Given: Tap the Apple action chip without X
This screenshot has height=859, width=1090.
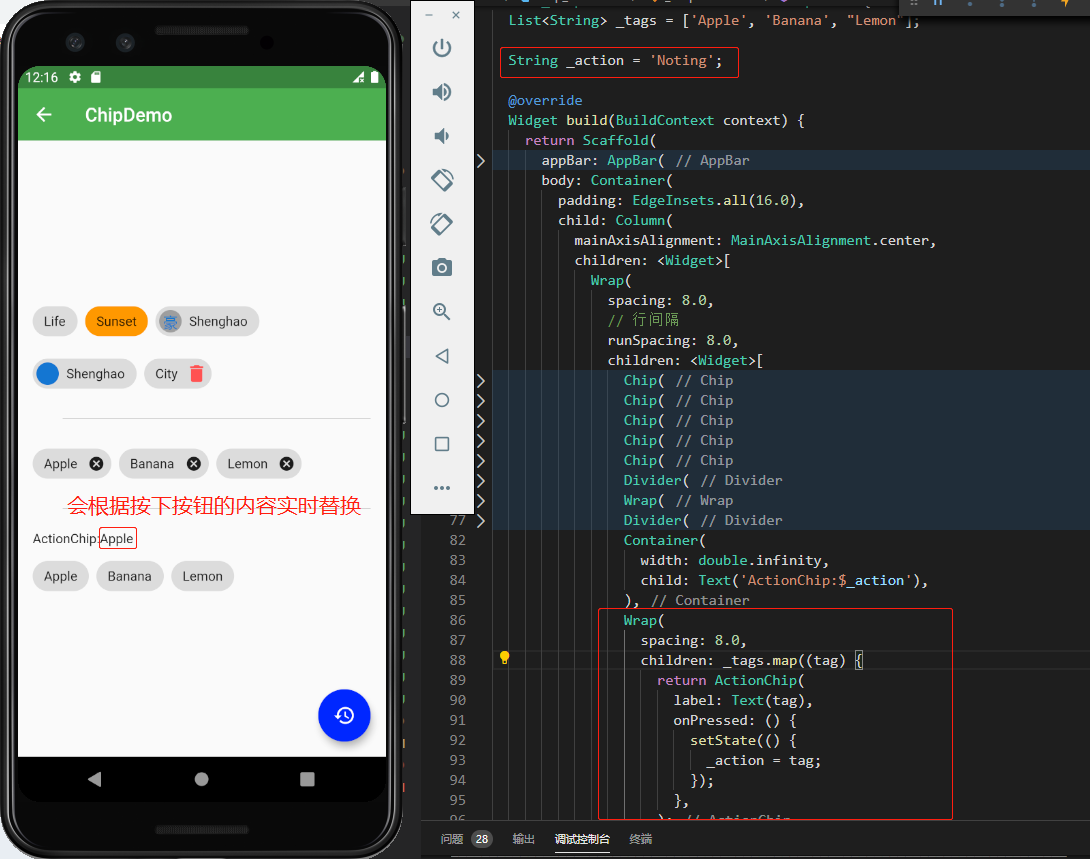Looking at the screenshot, I should click(60, 576).
